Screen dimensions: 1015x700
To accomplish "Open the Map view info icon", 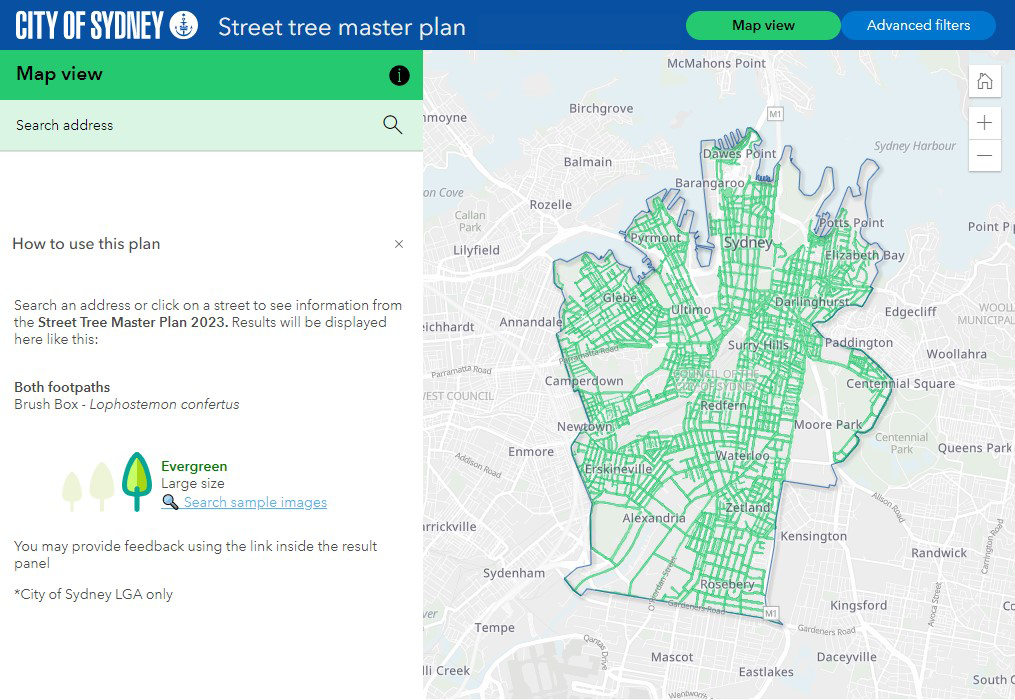I will [399, 75].
